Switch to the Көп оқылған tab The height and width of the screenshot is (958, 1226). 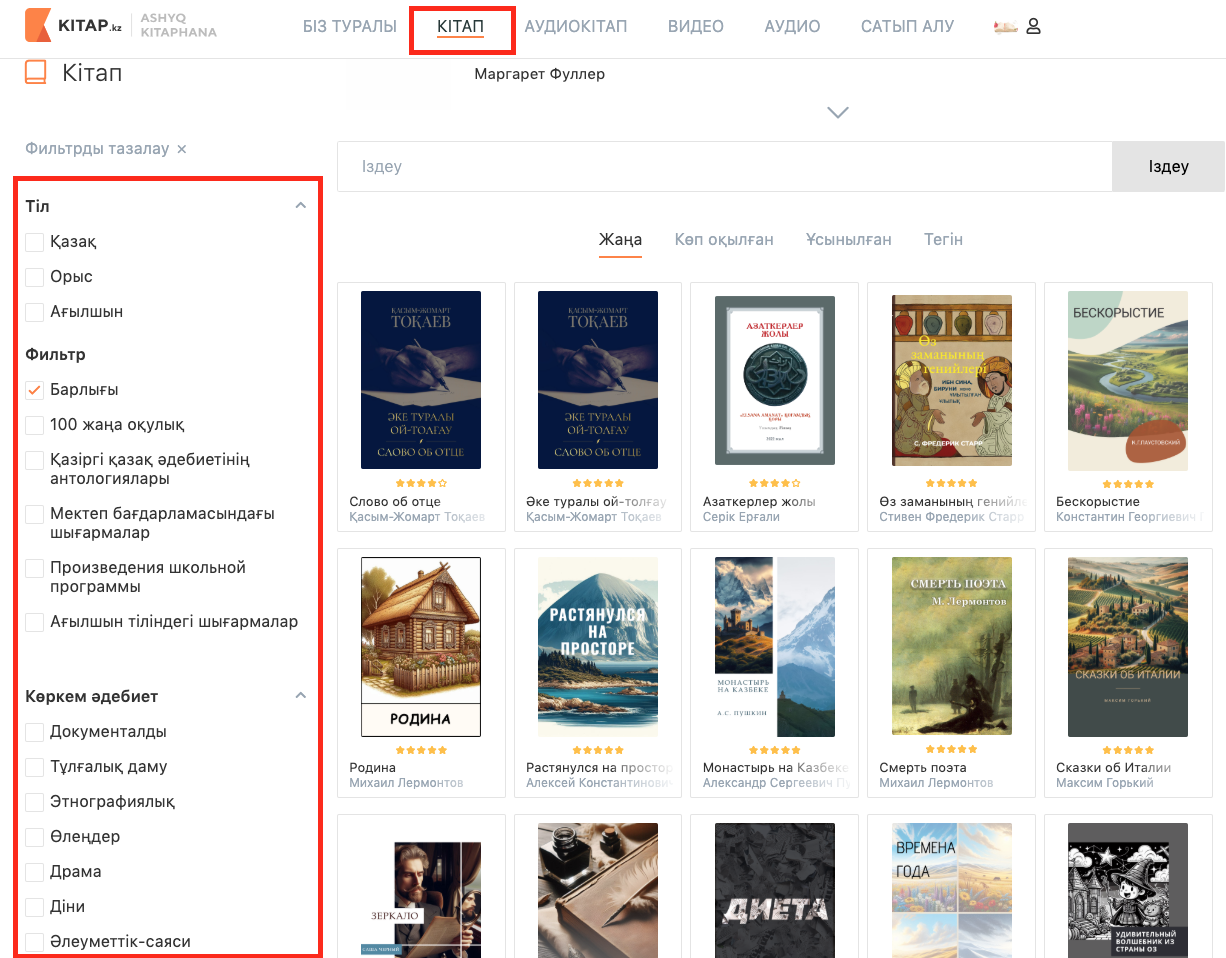724,240
